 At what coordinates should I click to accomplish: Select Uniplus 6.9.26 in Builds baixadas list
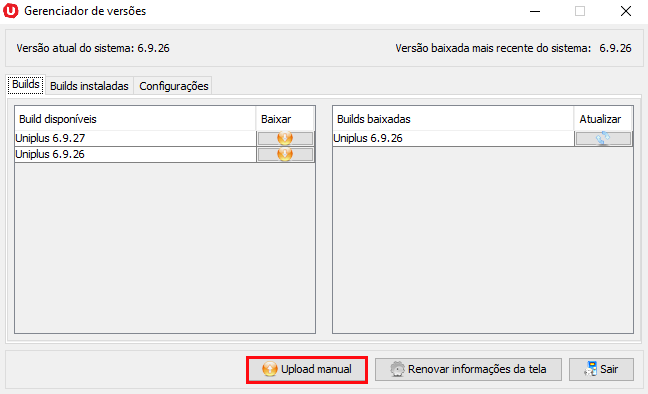click(x=453, y=138)
